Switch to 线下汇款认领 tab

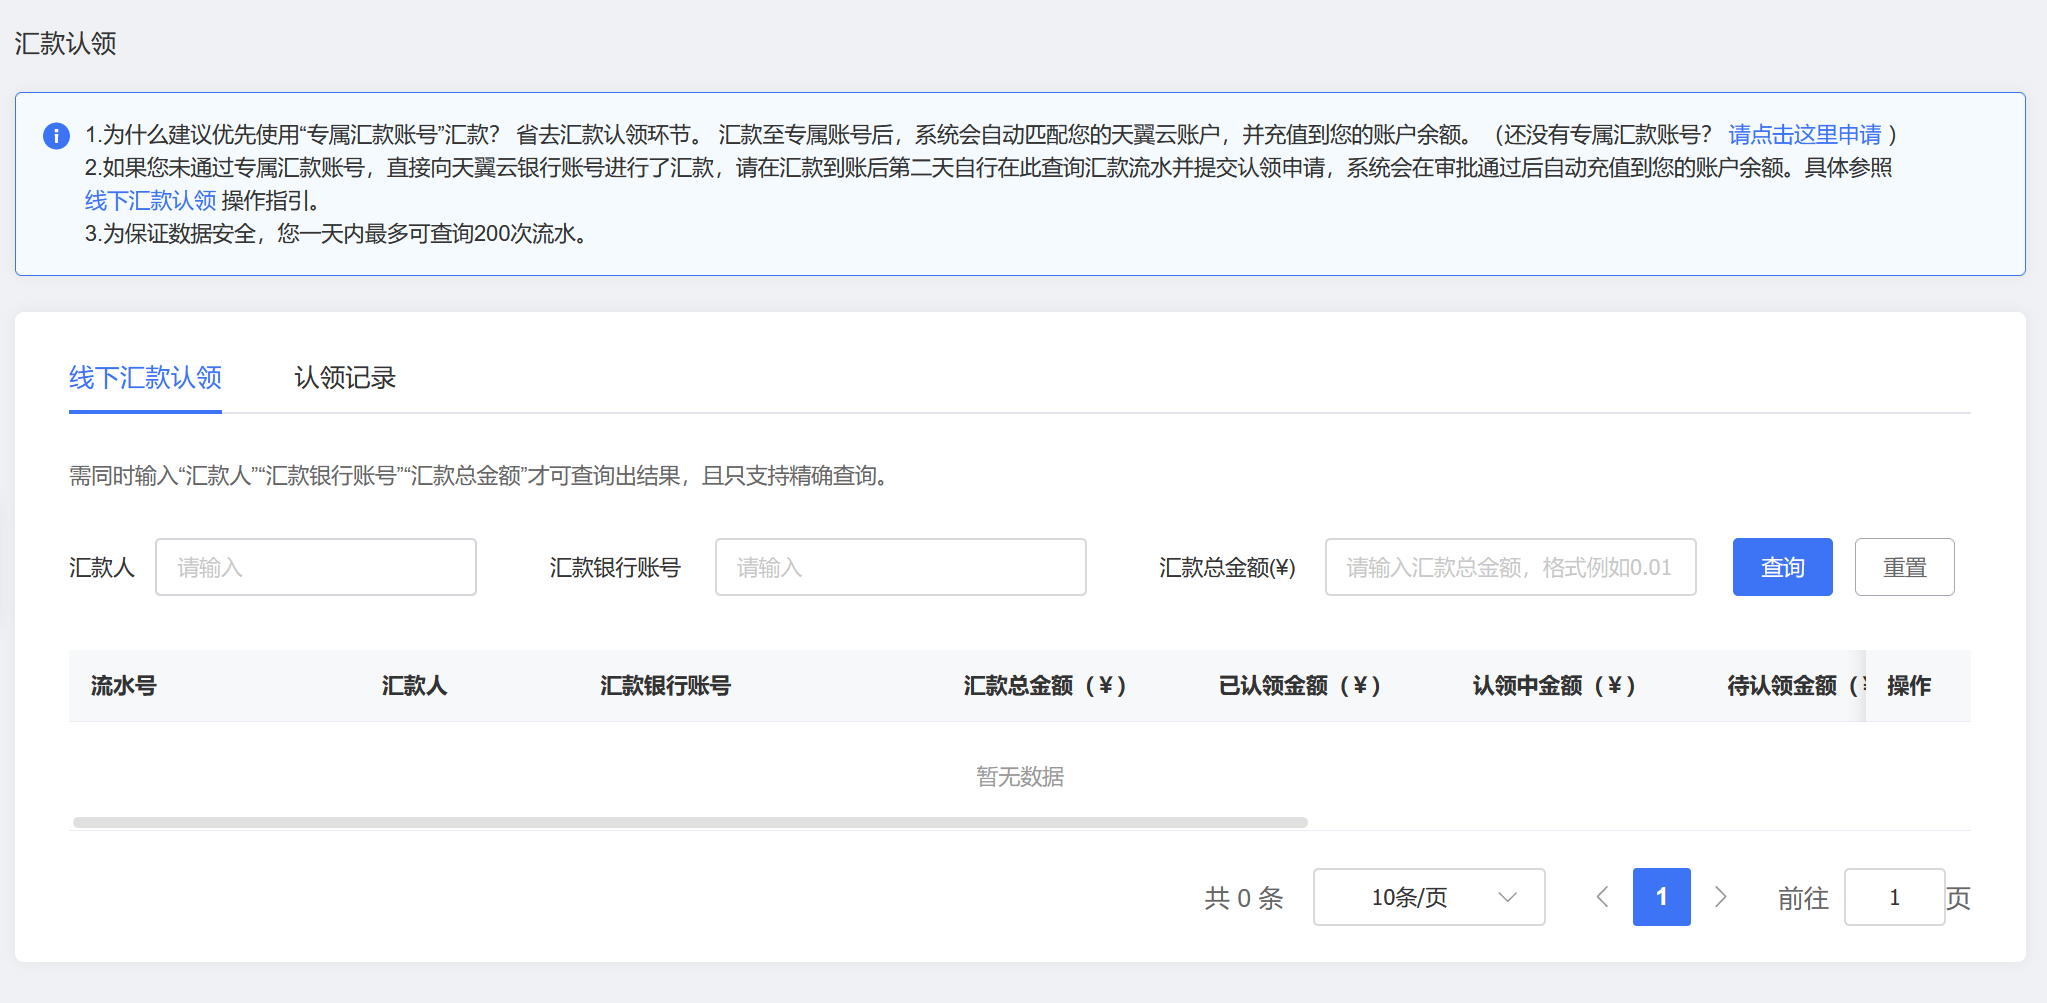145,378
